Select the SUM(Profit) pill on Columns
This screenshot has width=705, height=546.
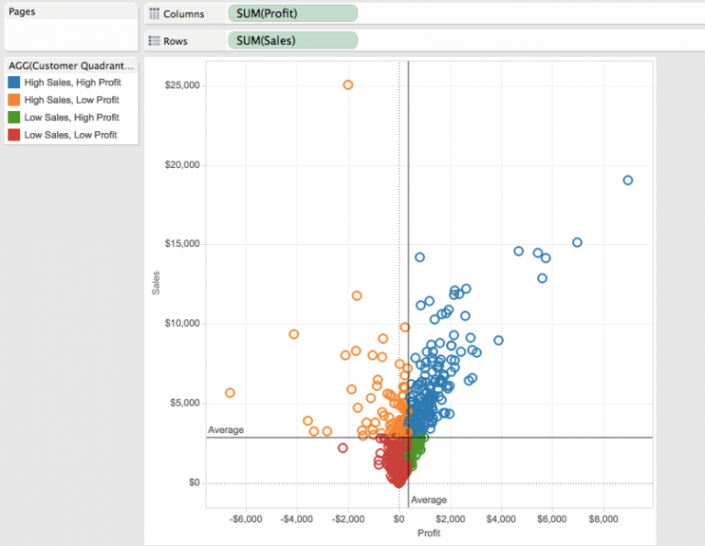coord(292,15)
